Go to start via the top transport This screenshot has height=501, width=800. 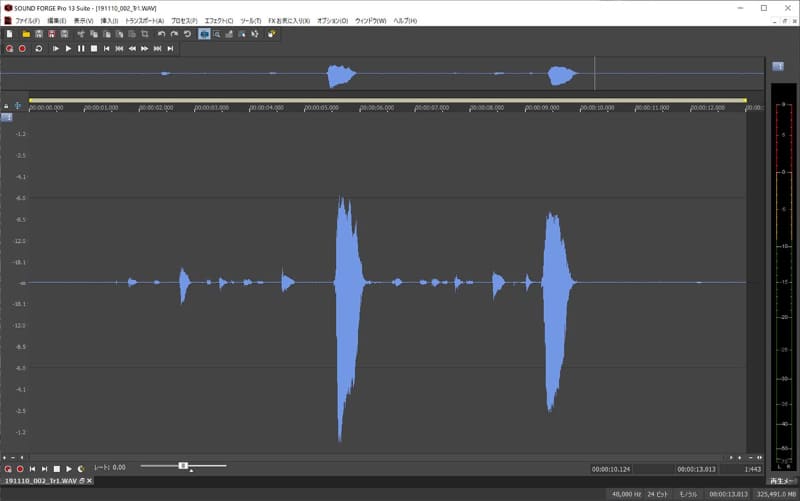pos(107,48)
